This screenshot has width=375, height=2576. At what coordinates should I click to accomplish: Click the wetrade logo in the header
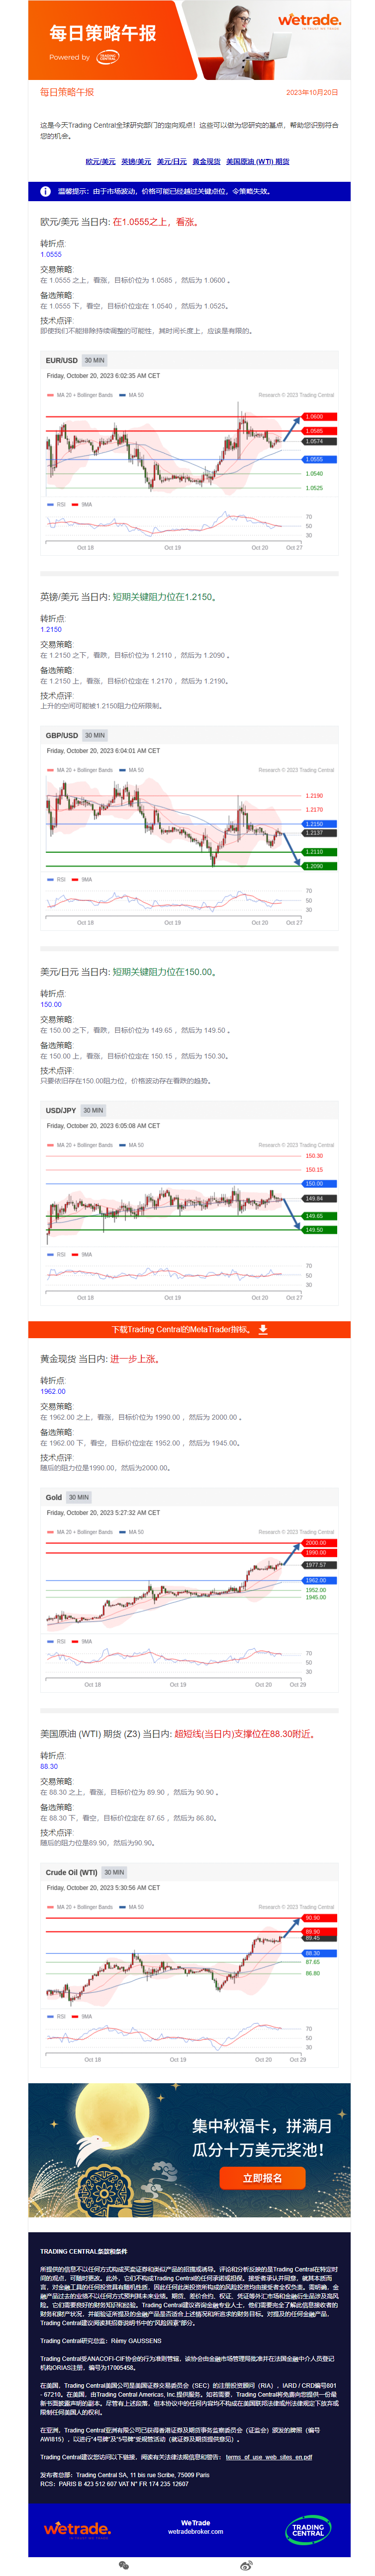[309, 21]
